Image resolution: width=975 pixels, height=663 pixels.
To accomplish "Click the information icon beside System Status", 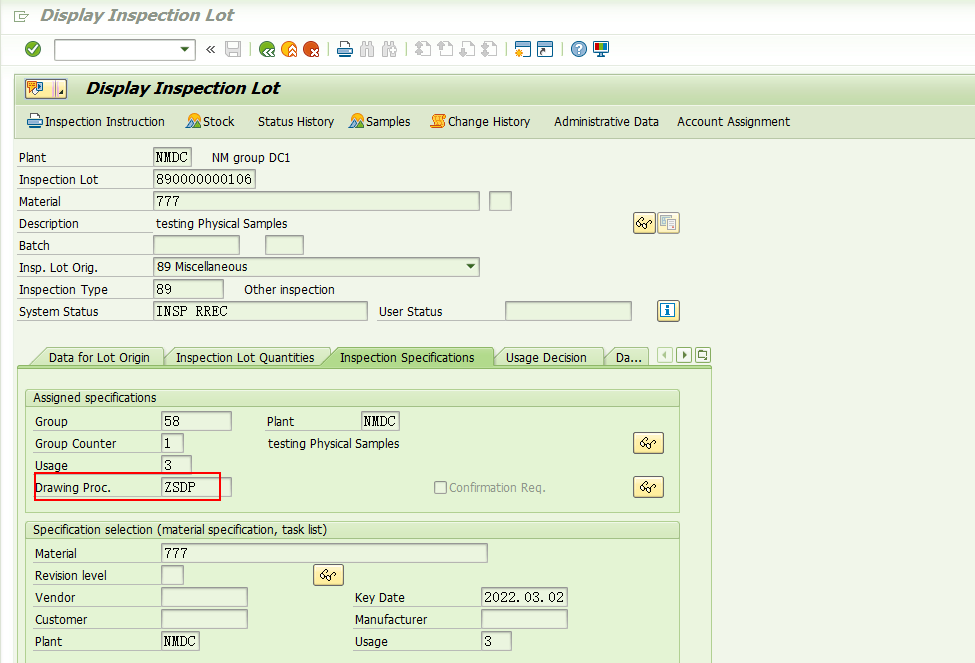I will 667,311.
